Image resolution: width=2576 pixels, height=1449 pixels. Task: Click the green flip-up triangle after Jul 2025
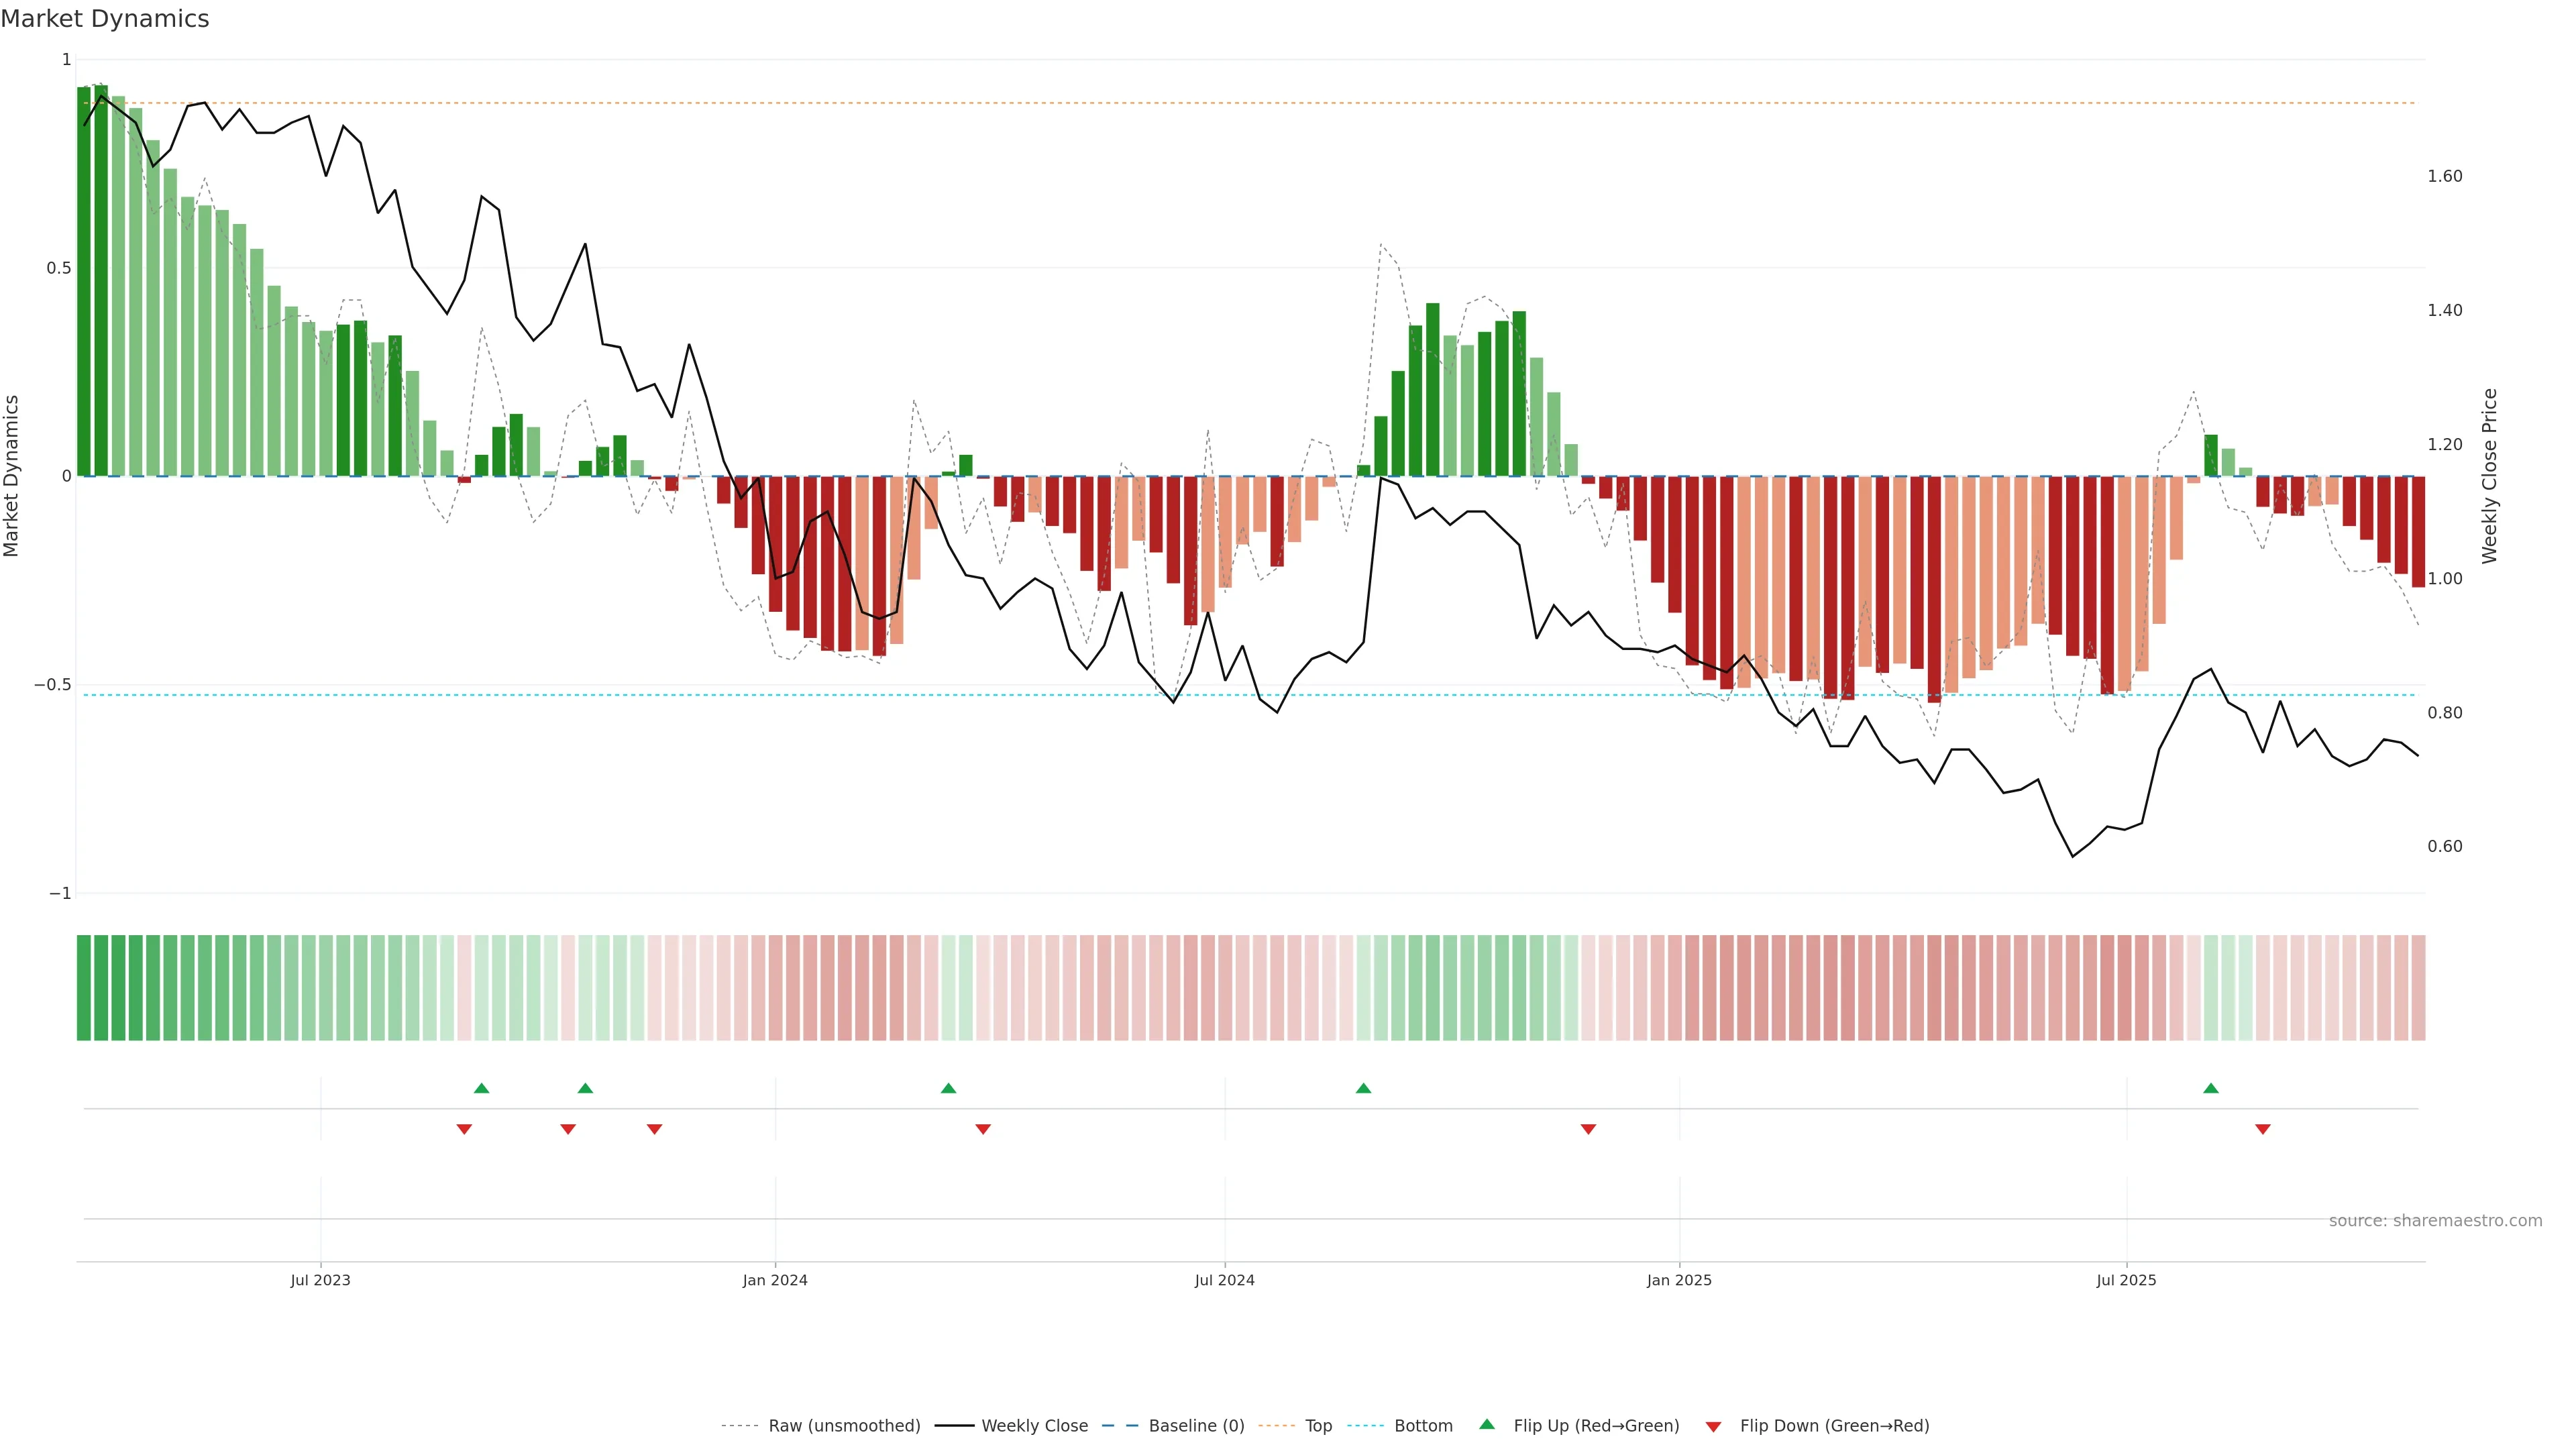[2211, 1088]
